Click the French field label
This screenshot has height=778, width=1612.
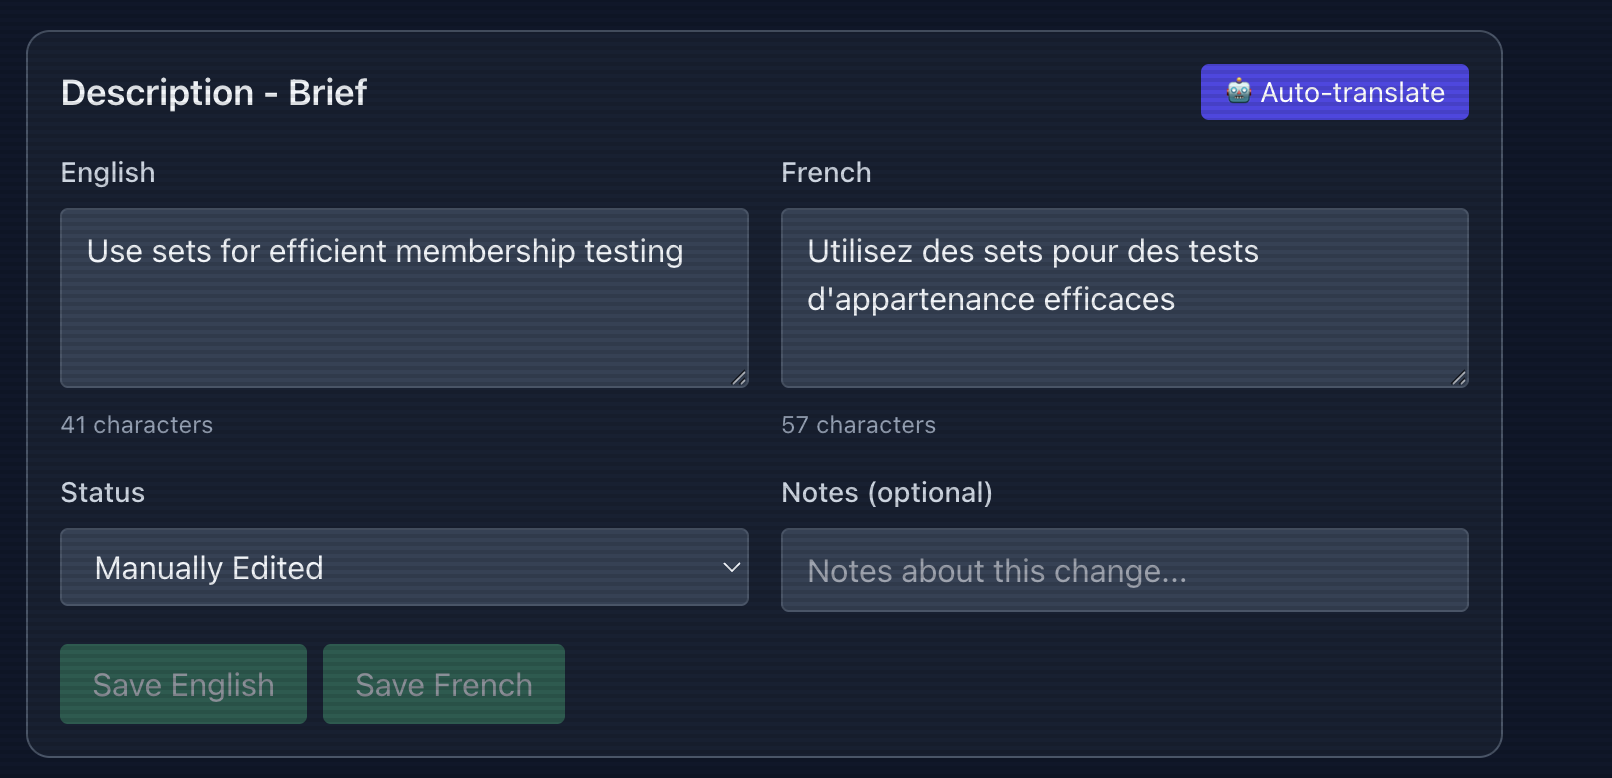826,173
